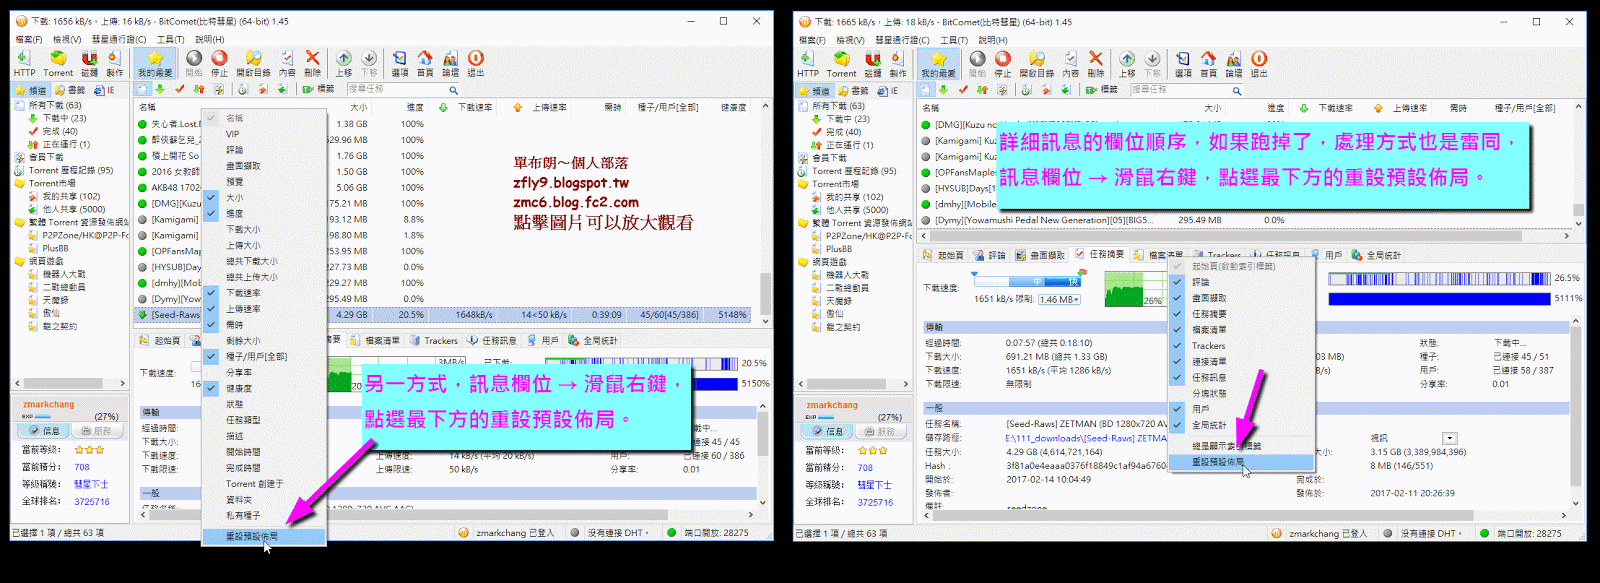Toggle 種子/用戶[全部] column in left context menu
The width and height of the screenshot is (1600, 583).
[264, 356]
